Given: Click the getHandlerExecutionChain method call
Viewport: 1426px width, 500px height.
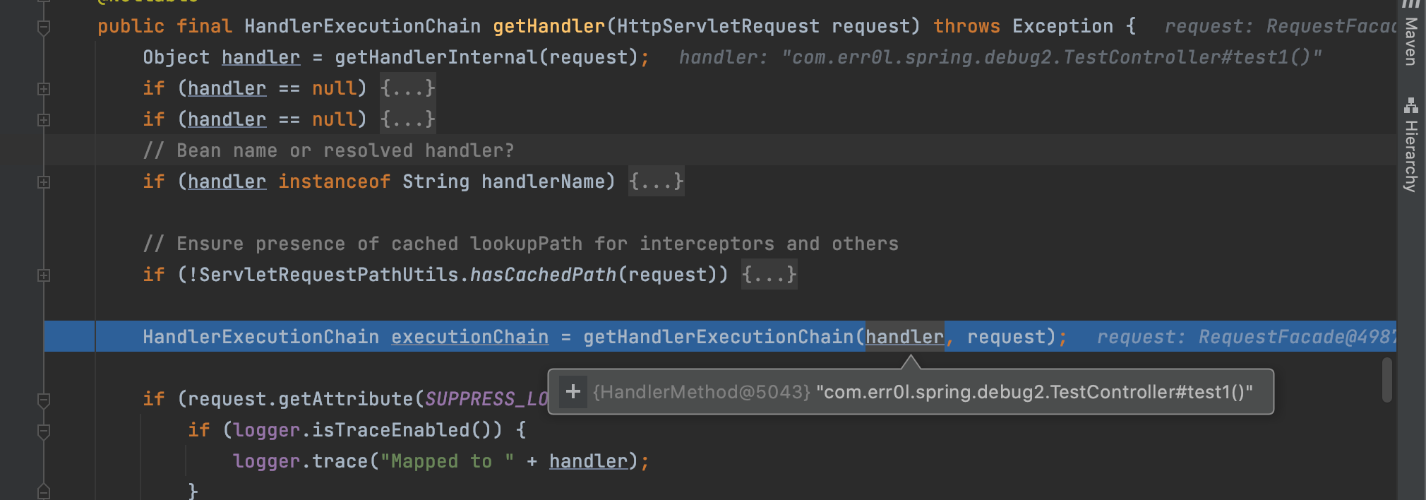Looking at the screenshot, I should (x=719, y=337).
